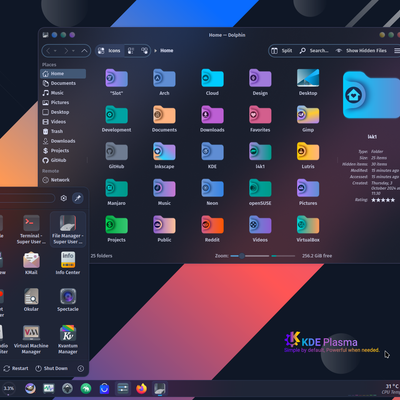The image size is (400, 400).
Task: Select the Neon folder icon
Action: (212, 188)
